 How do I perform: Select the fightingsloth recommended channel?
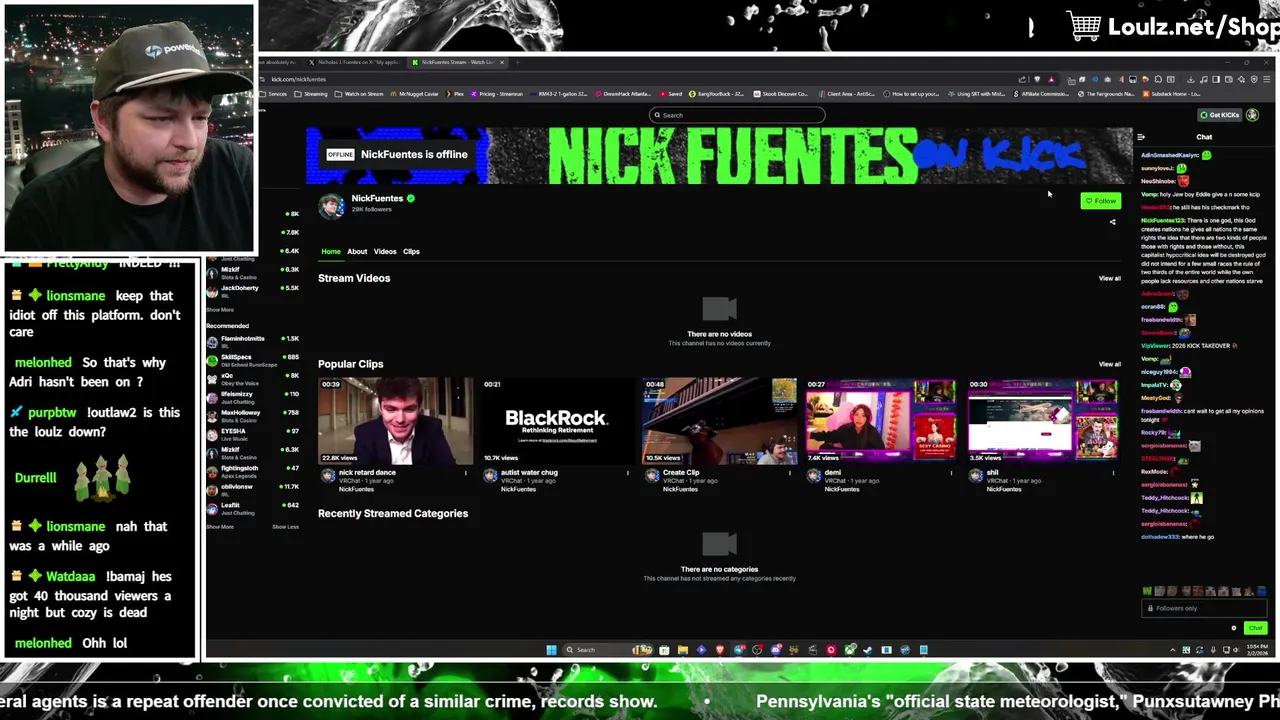click(252, 471)
